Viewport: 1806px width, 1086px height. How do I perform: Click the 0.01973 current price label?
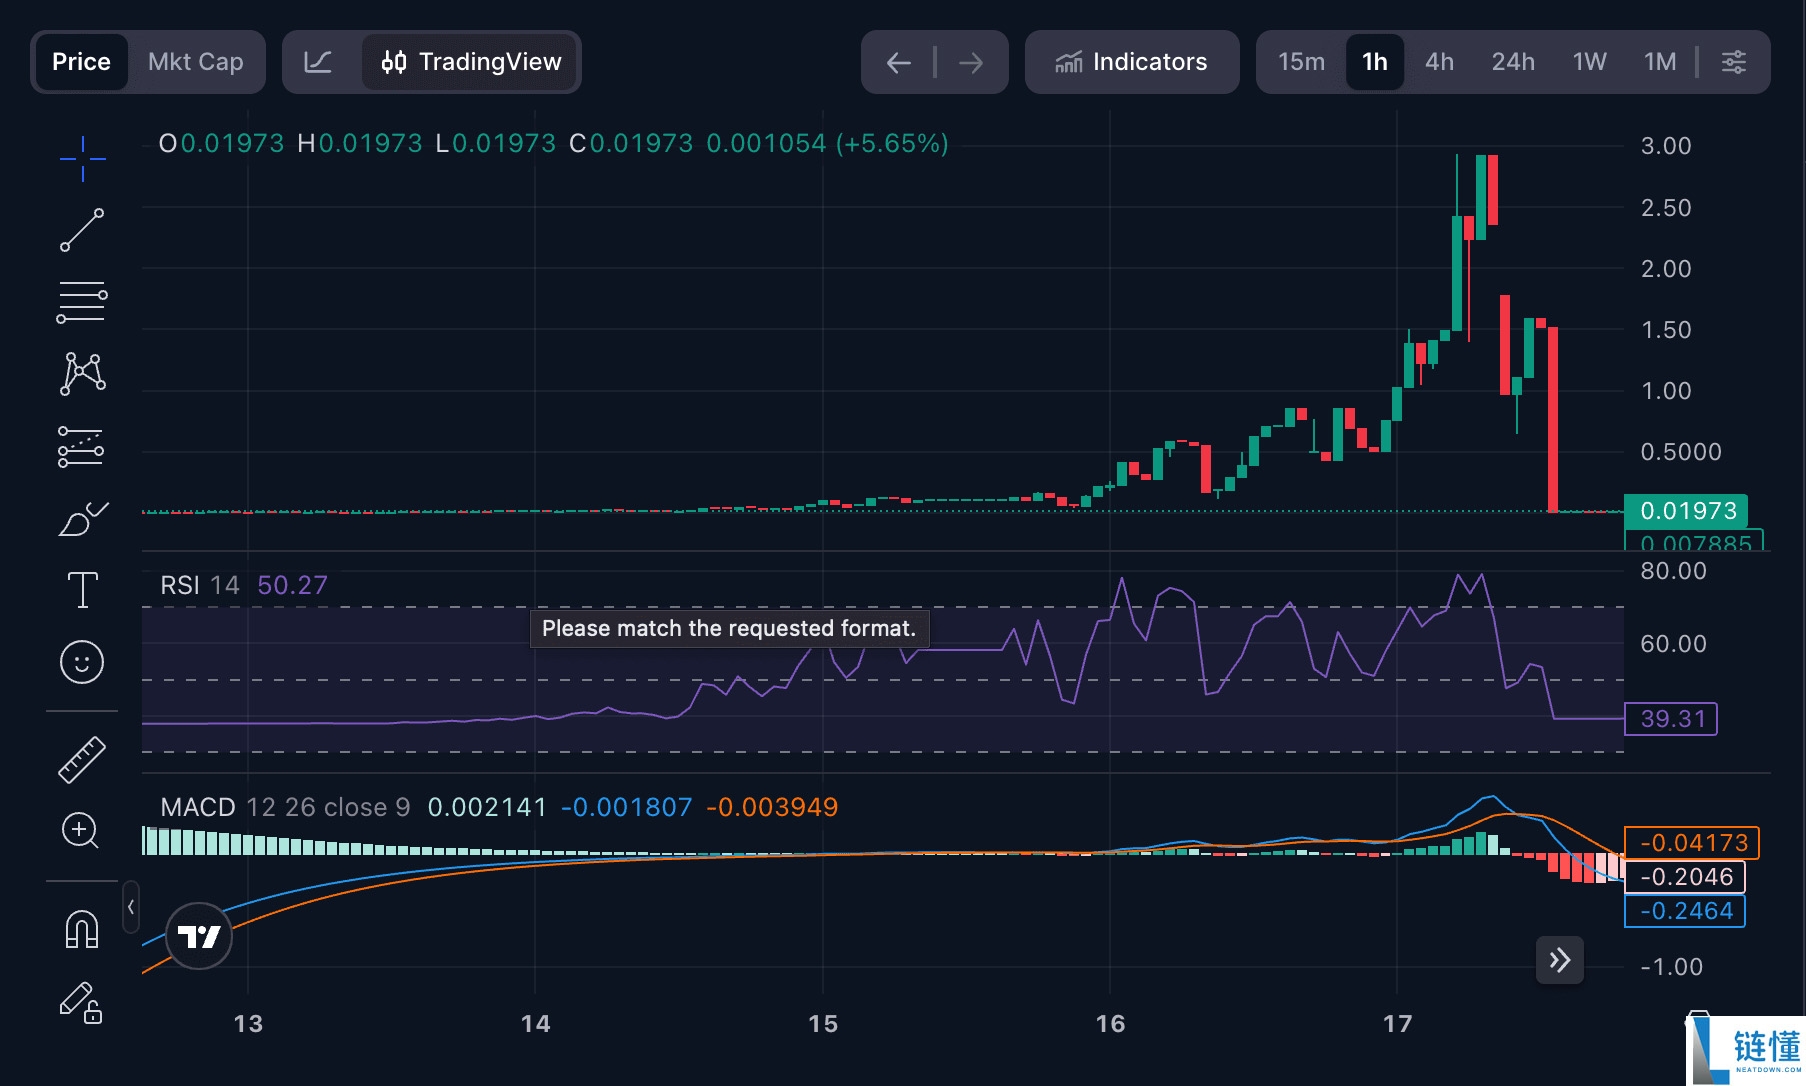tap(1687, 511)
